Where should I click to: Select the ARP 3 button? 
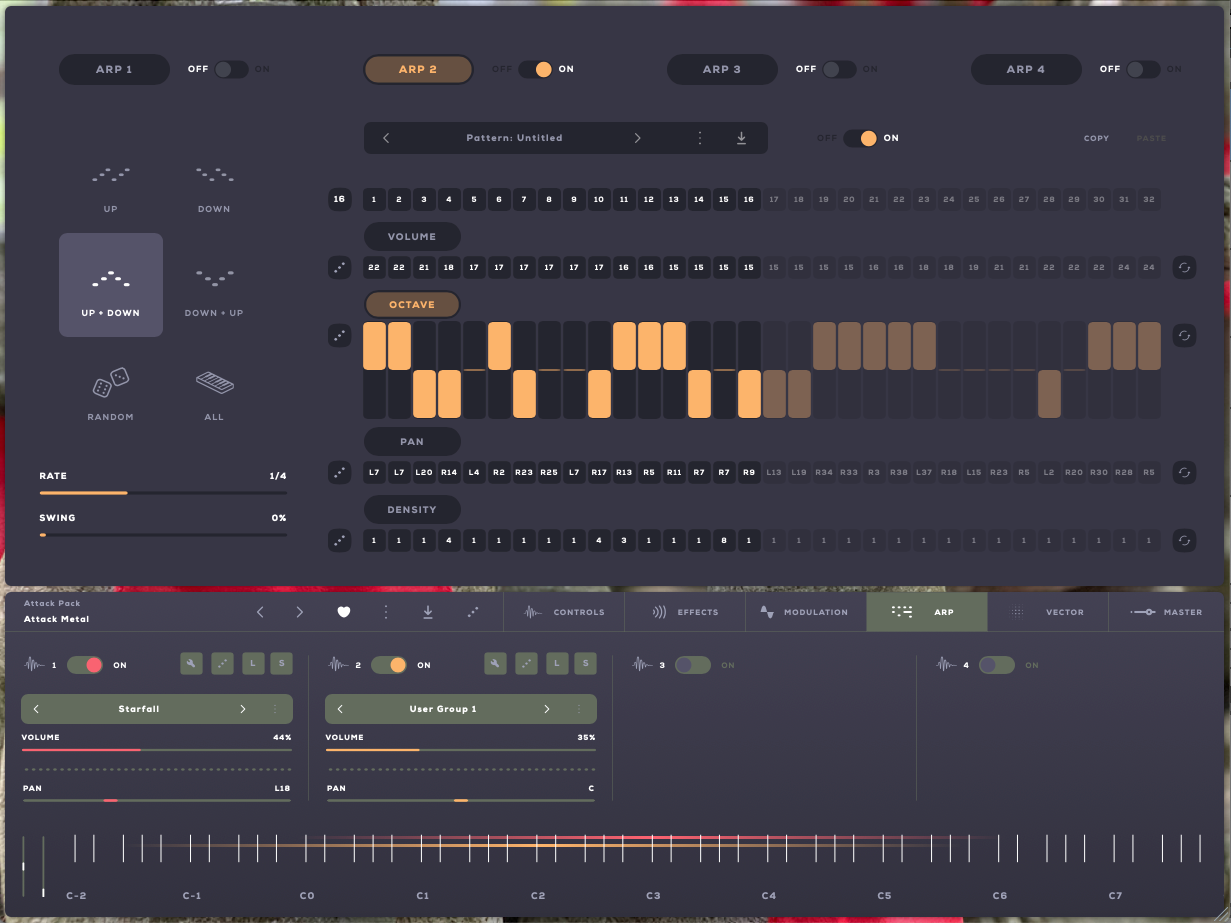click(x=722, y=69)
